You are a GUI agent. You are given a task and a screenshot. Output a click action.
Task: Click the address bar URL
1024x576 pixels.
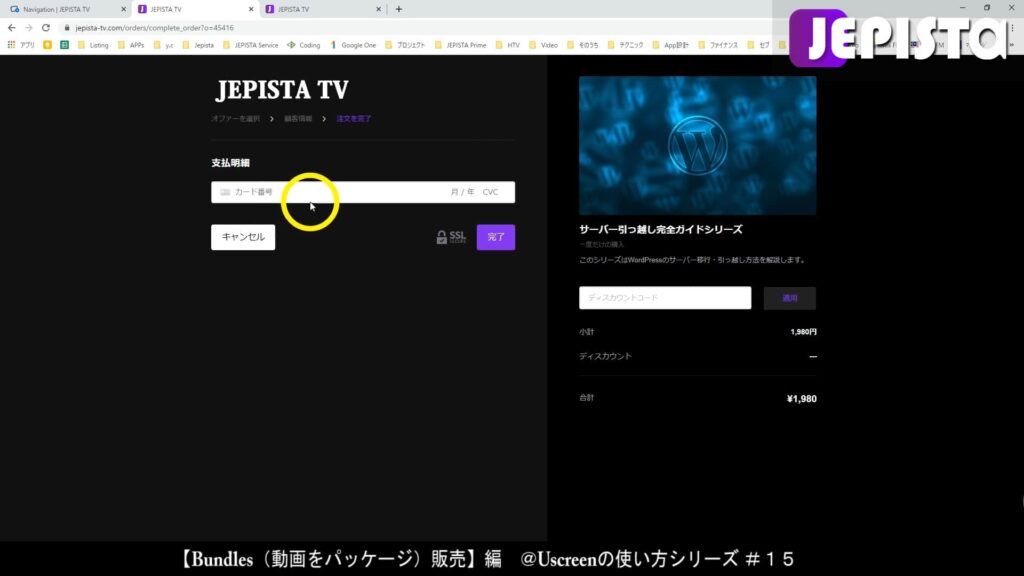tap(154, 28)
